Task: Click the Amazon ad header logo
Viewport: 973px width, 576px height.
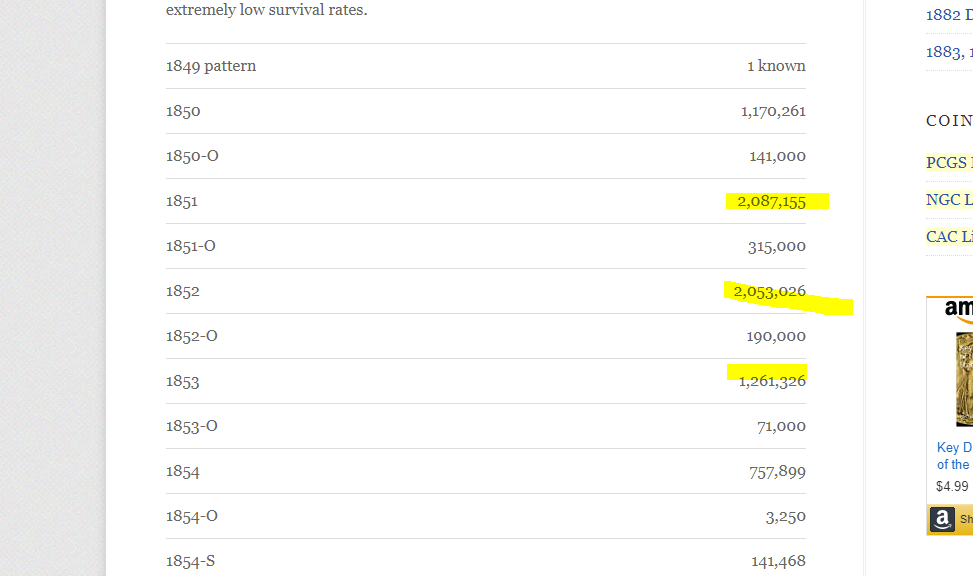Action: (958, 309)
